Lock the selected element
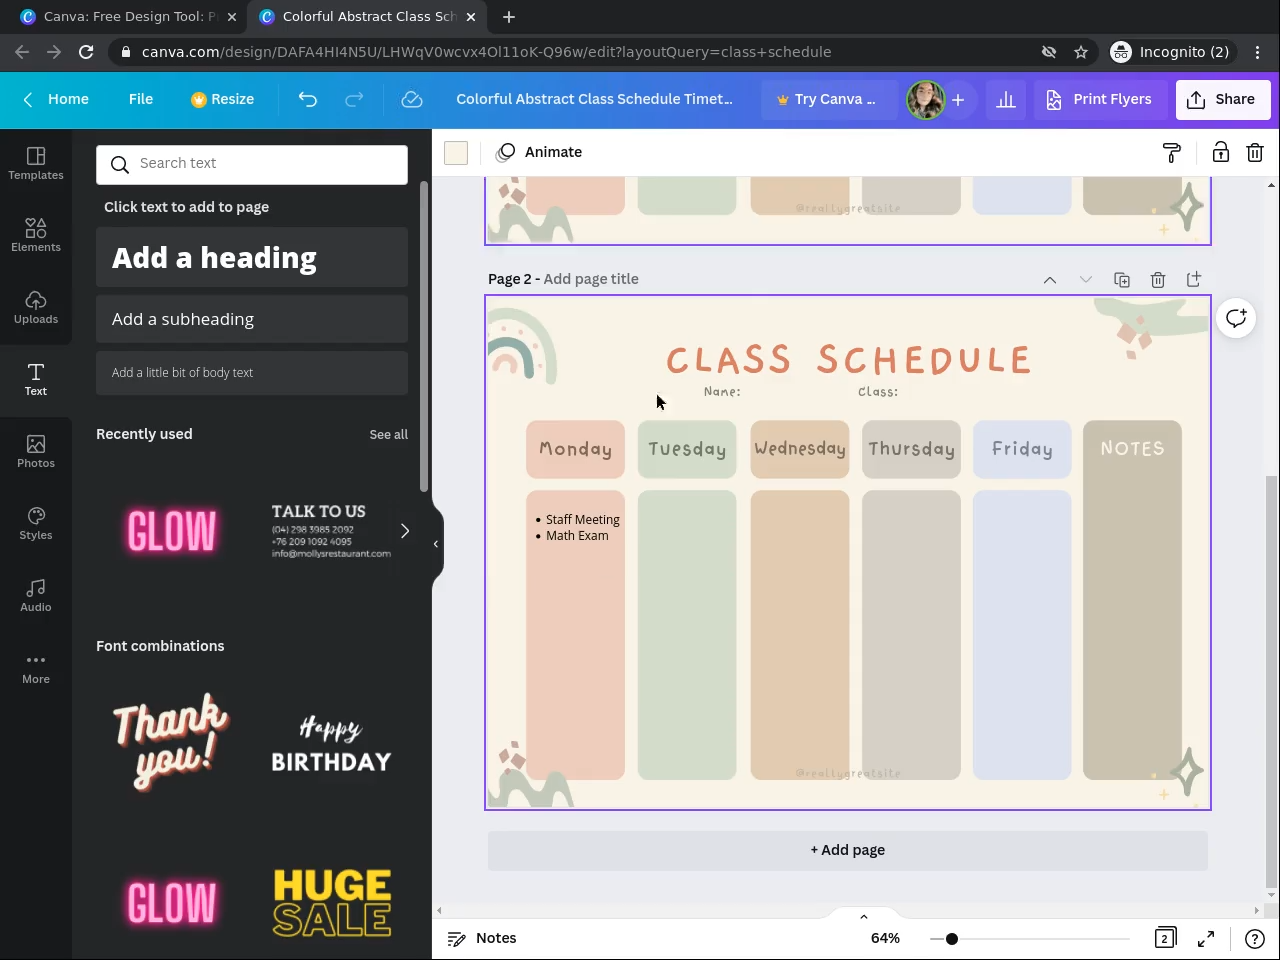Image resolution: width=1280 pixels, height=960 pixels. [1221, 152]
